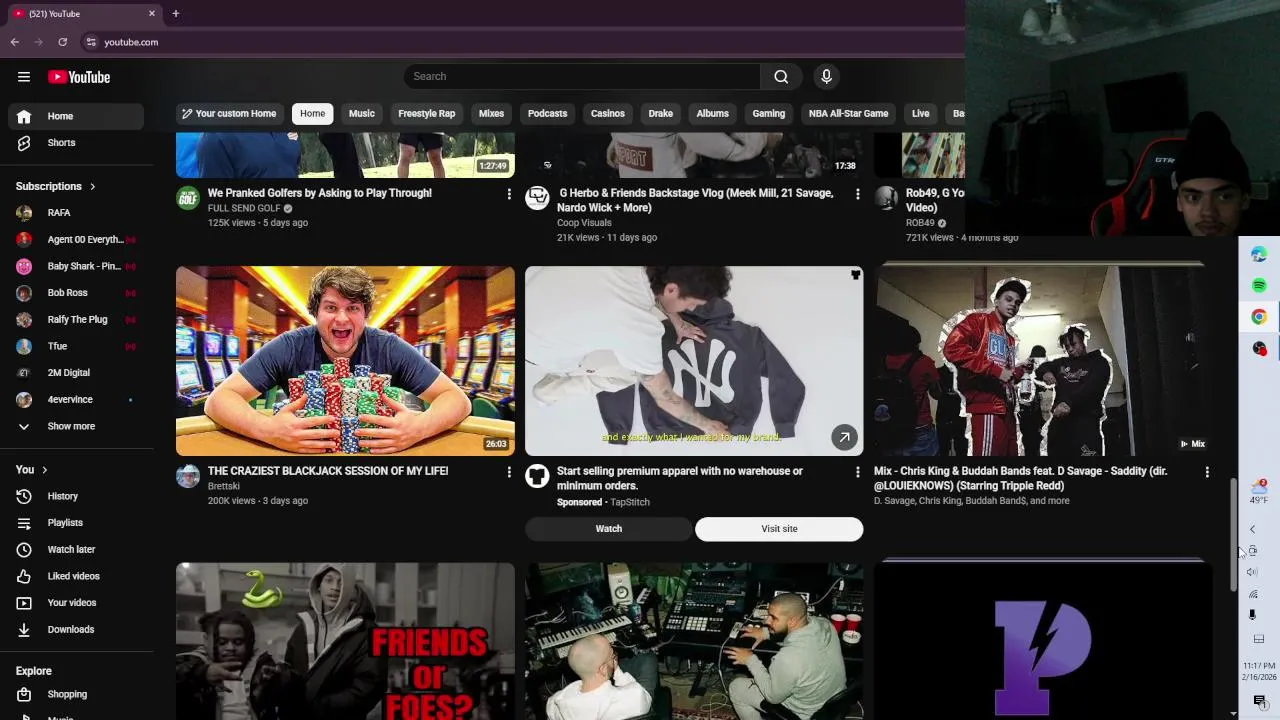
Task: Show hidden system tray icons chevron
Action: click(x=1252, y=530)
